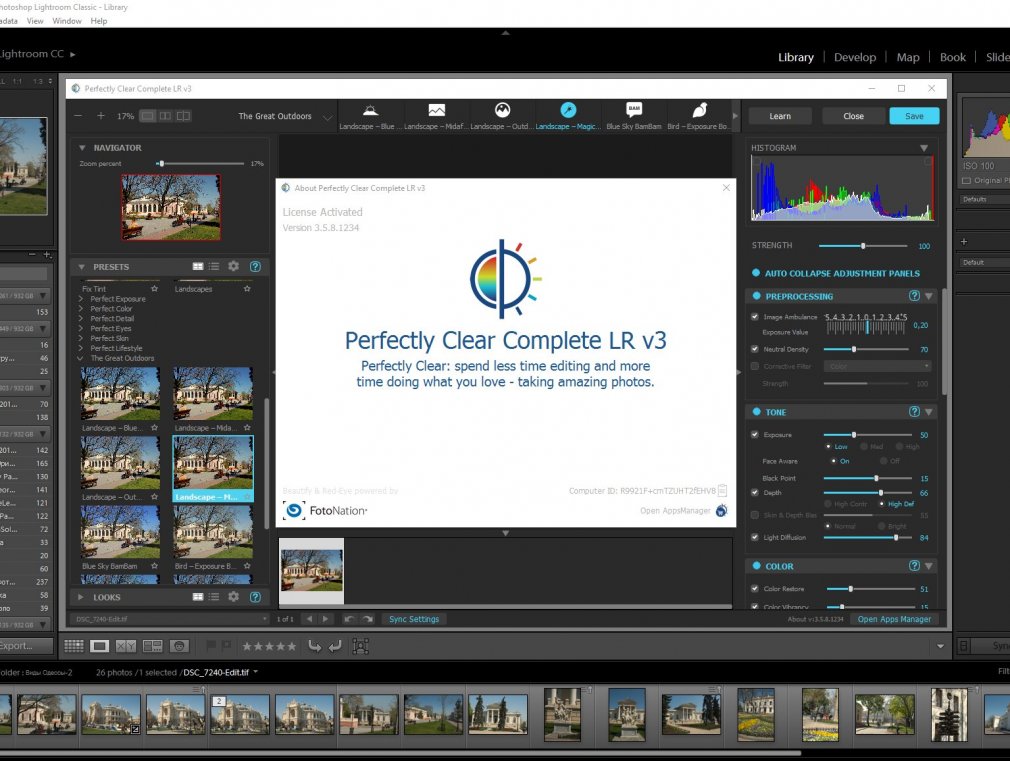Select the split view mode icon
The width and height of the screenshot is (1010, 761).
[x=166, y=116]
